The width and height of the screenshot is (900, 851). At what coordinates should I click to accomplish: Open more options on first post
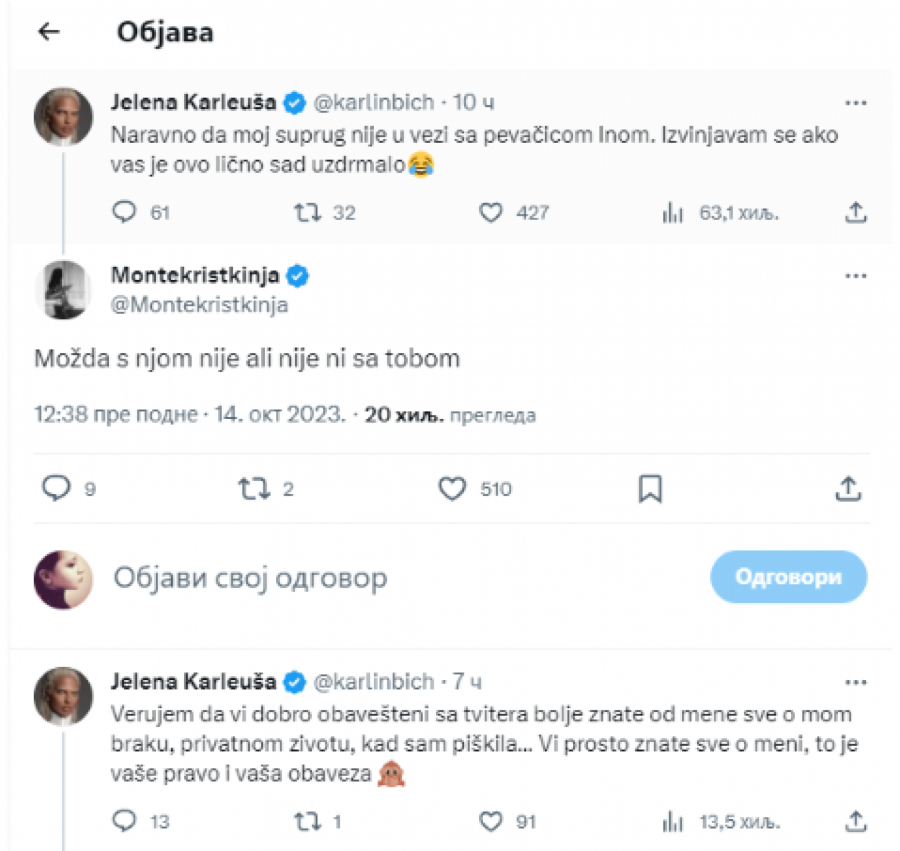855,103
